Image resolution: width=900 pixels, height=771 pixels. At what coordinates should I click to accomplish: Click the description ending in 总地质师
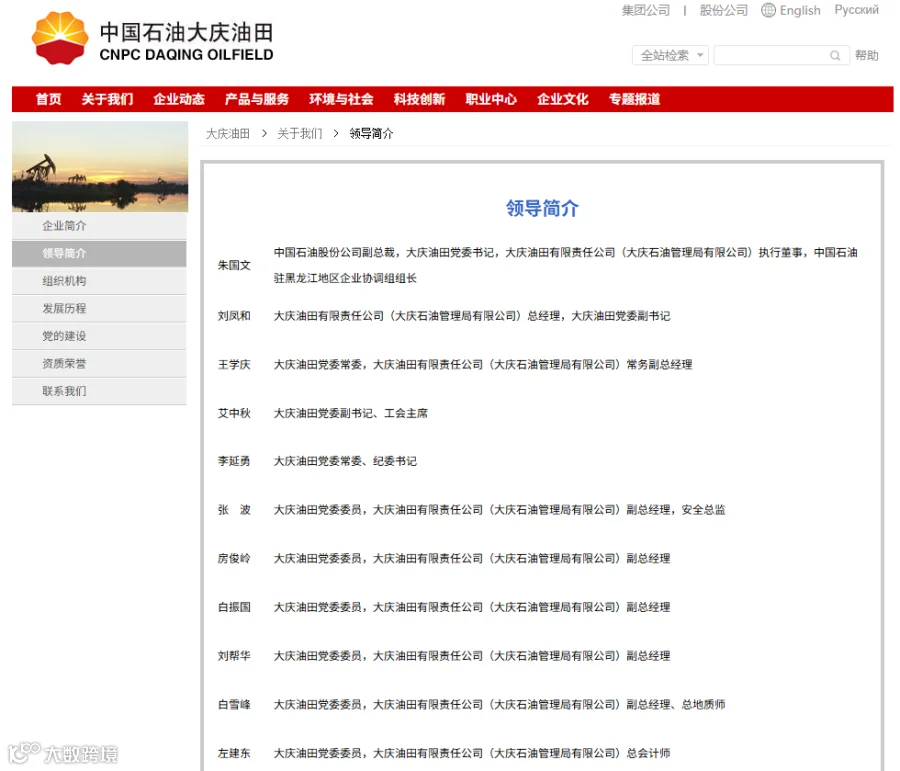click(499, 704)
